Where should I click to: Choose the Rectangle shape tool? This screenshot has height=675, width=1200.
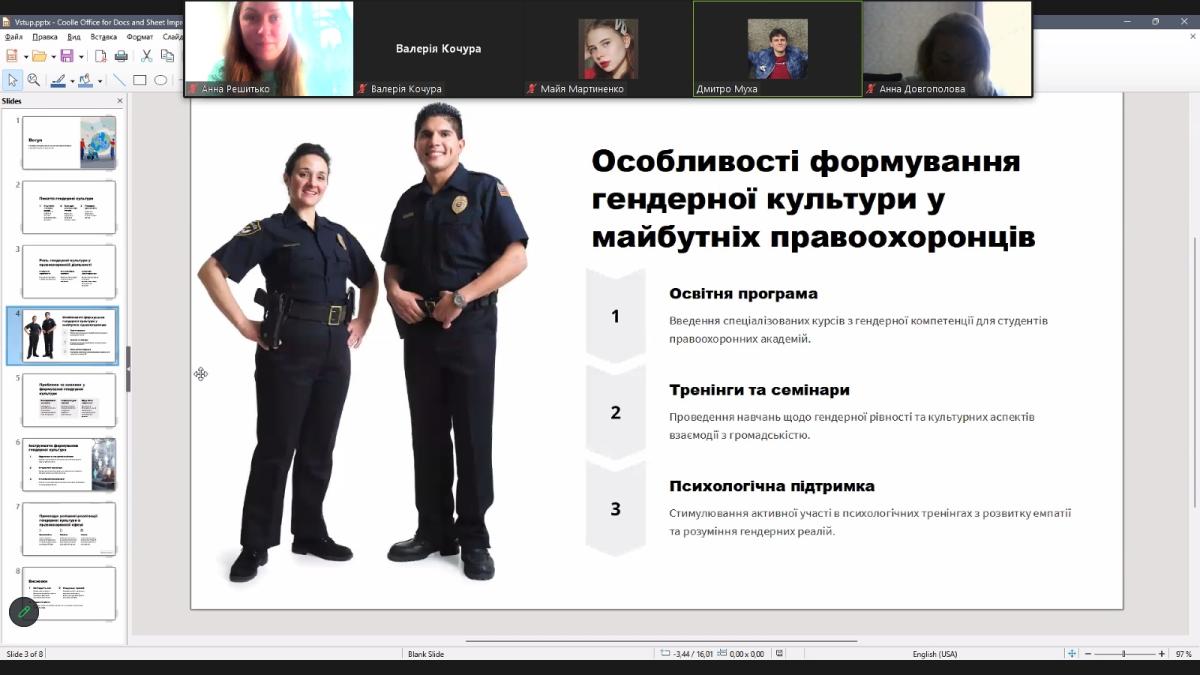point(140,80)
